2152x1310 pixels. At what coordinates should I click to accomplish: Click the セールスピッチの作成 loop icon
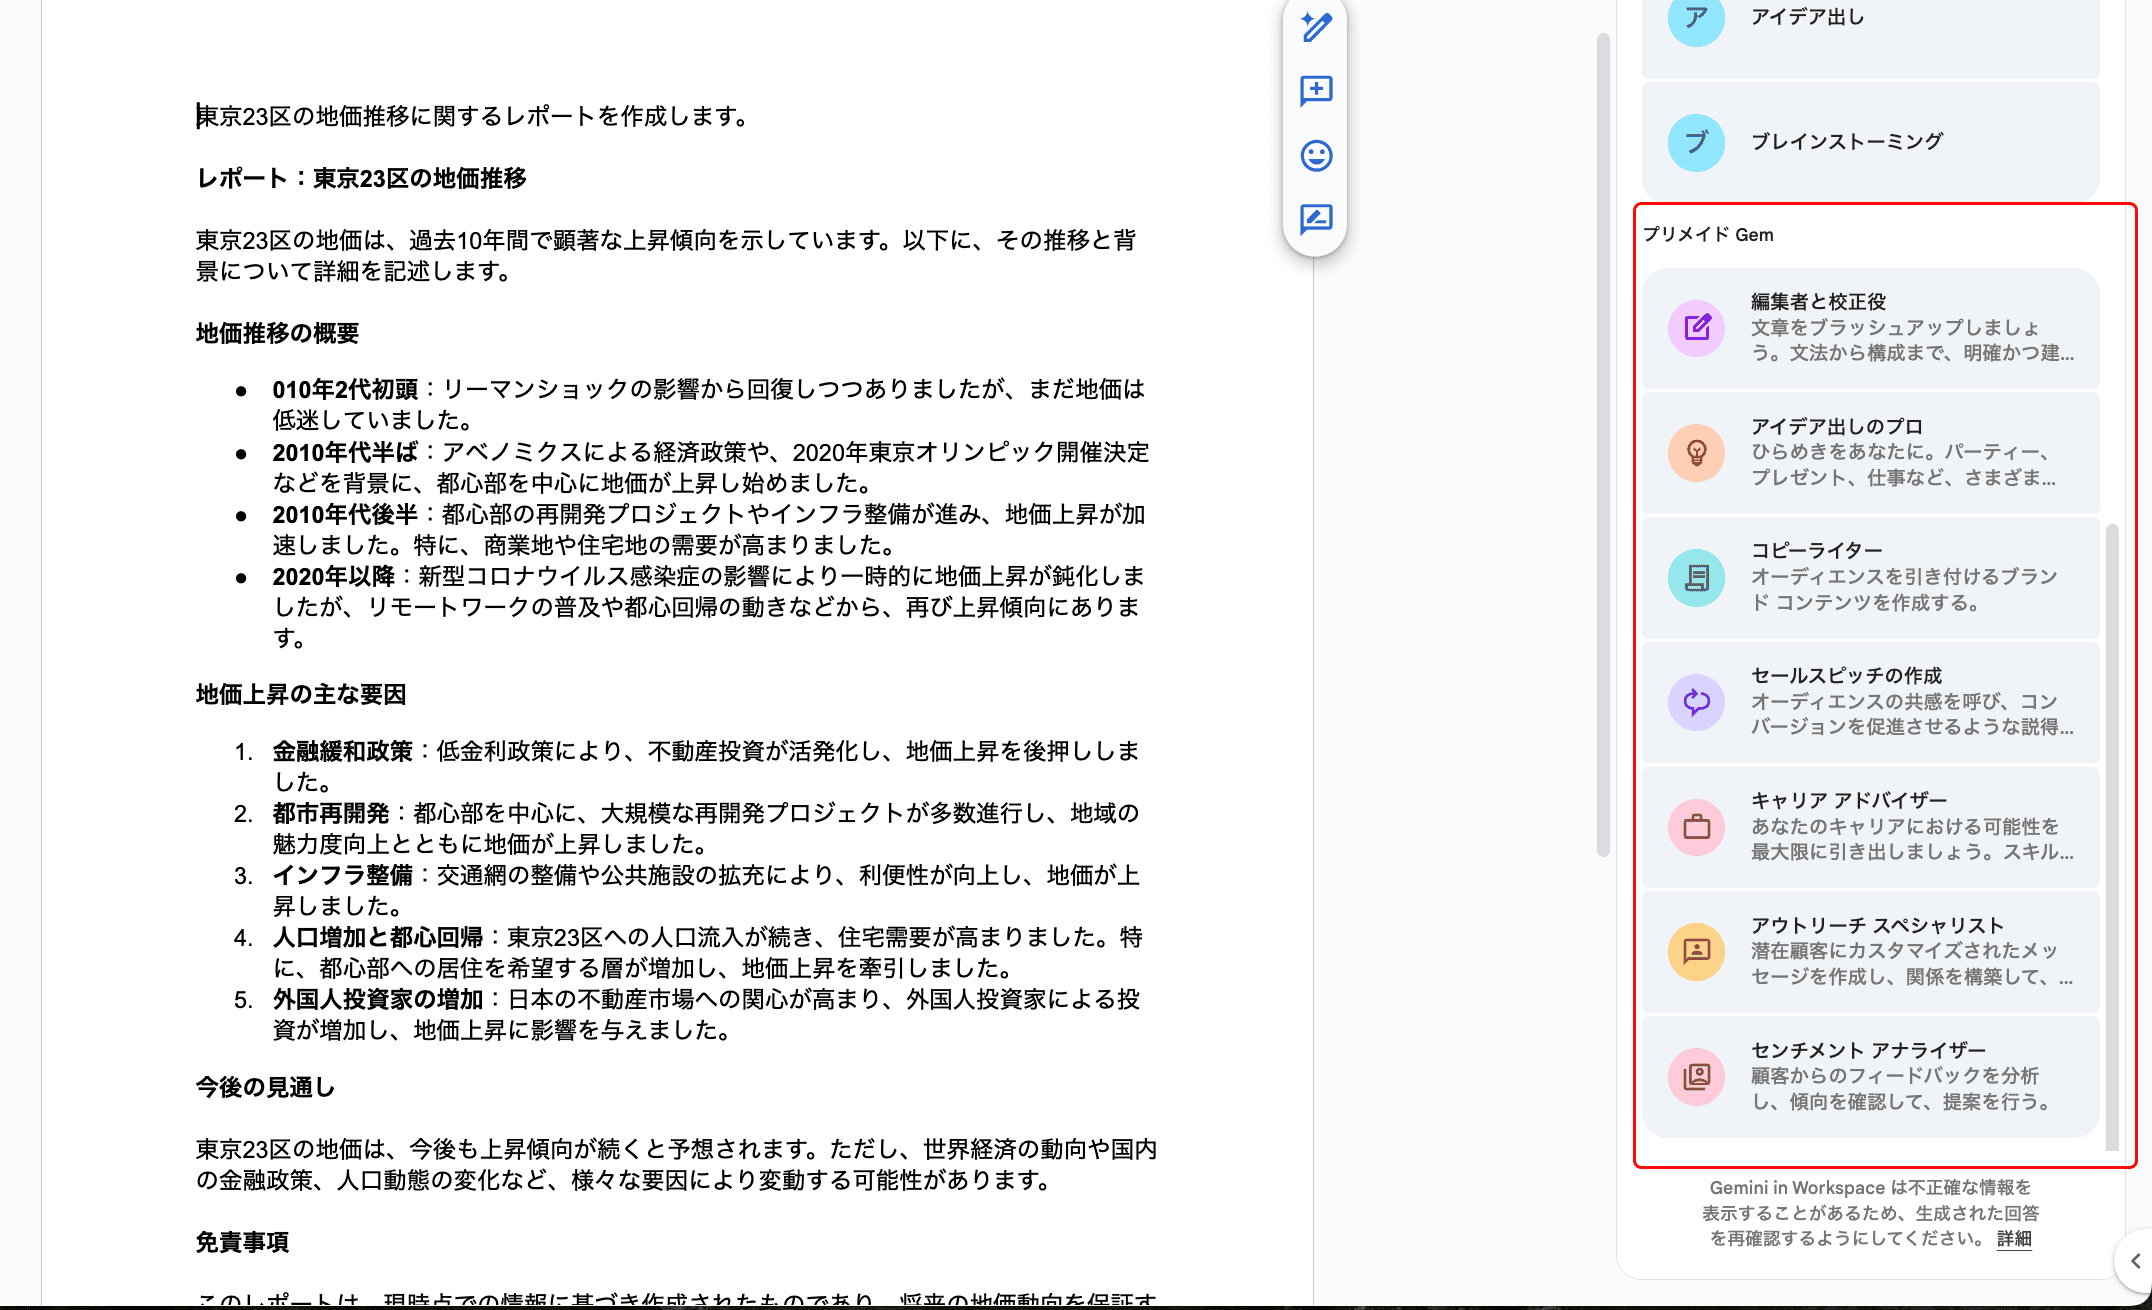[x=1697, y=702]
